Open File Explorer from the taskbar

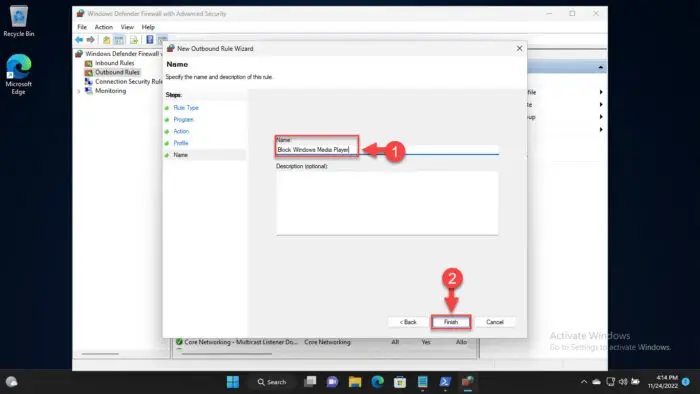tap(355, 382)
